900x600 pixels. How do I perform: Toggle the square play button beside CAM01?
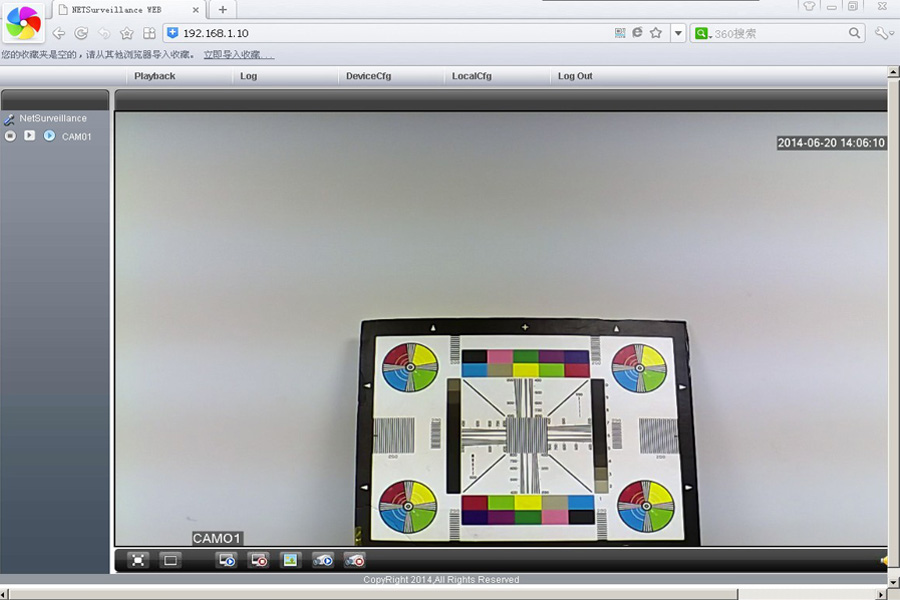click(x=29, y=136)
